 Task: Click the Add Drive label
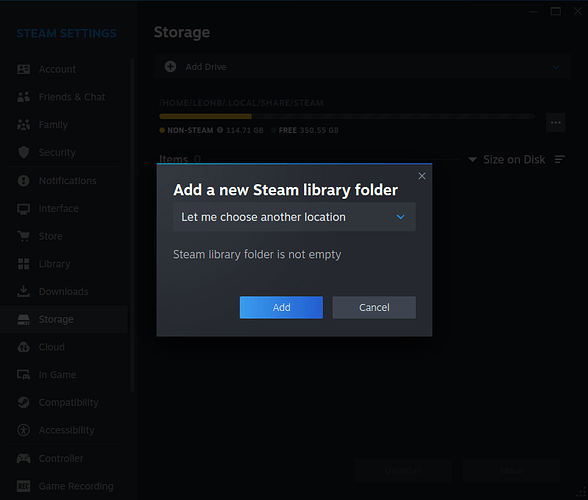206,67
